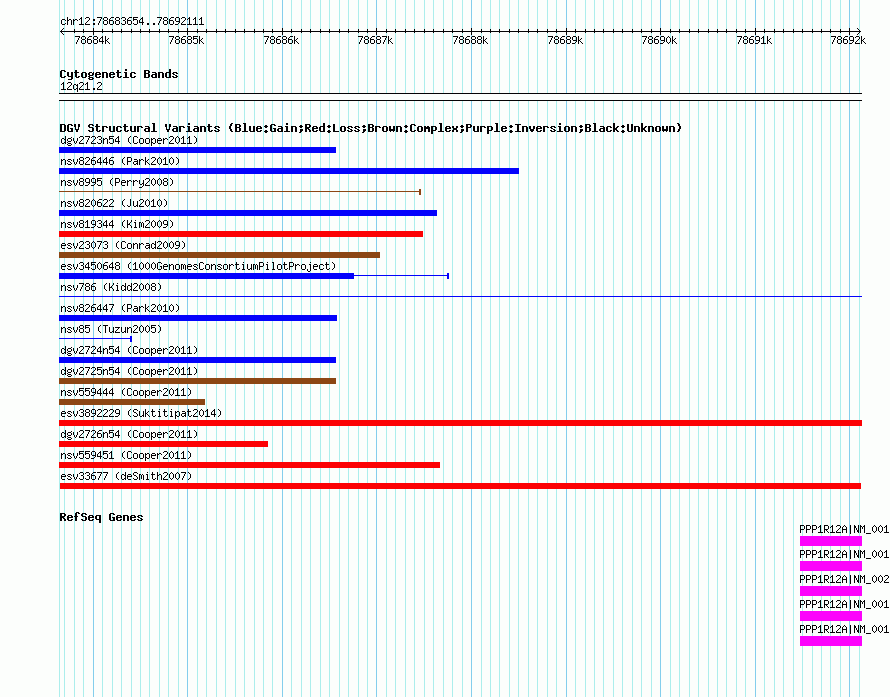Viewport: 890px width, 697px height.
Task: Click the 78692k ruler position
Action: pyautogui.click(x=848, y=40)
